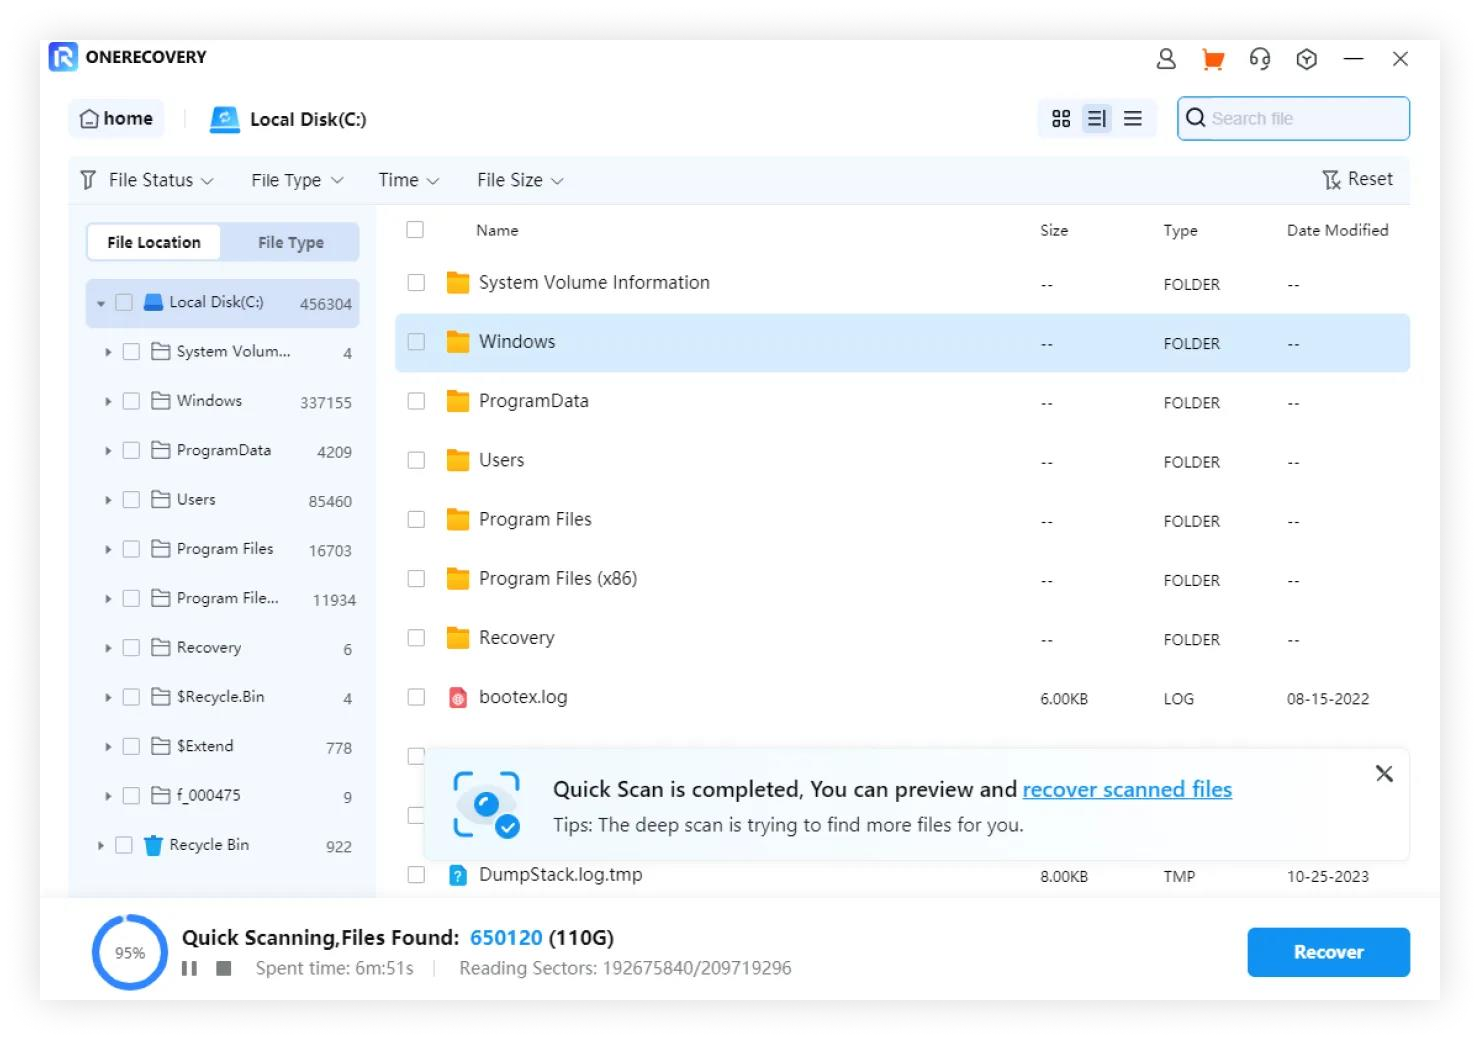Click the 650120 files found count
The width and height of the screenshot is (1480, 1040).
tap(506, 938)
